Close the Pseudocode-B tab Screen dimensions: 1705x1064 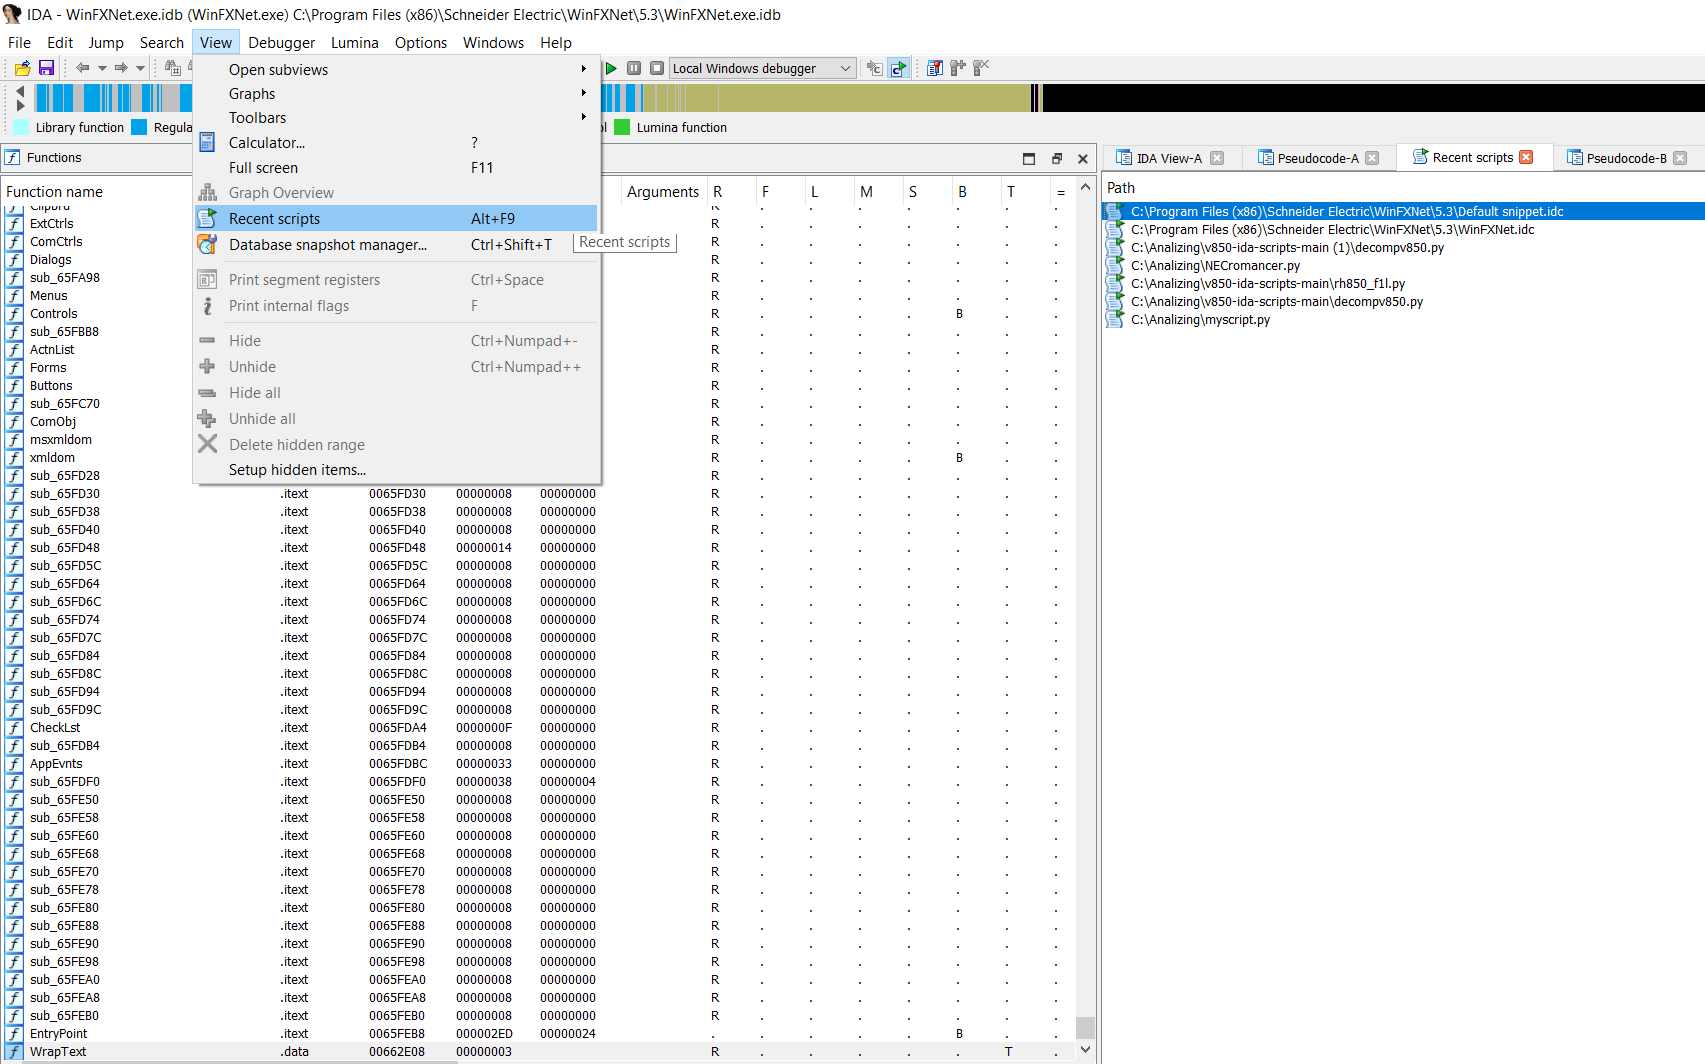click(1680, 158)
